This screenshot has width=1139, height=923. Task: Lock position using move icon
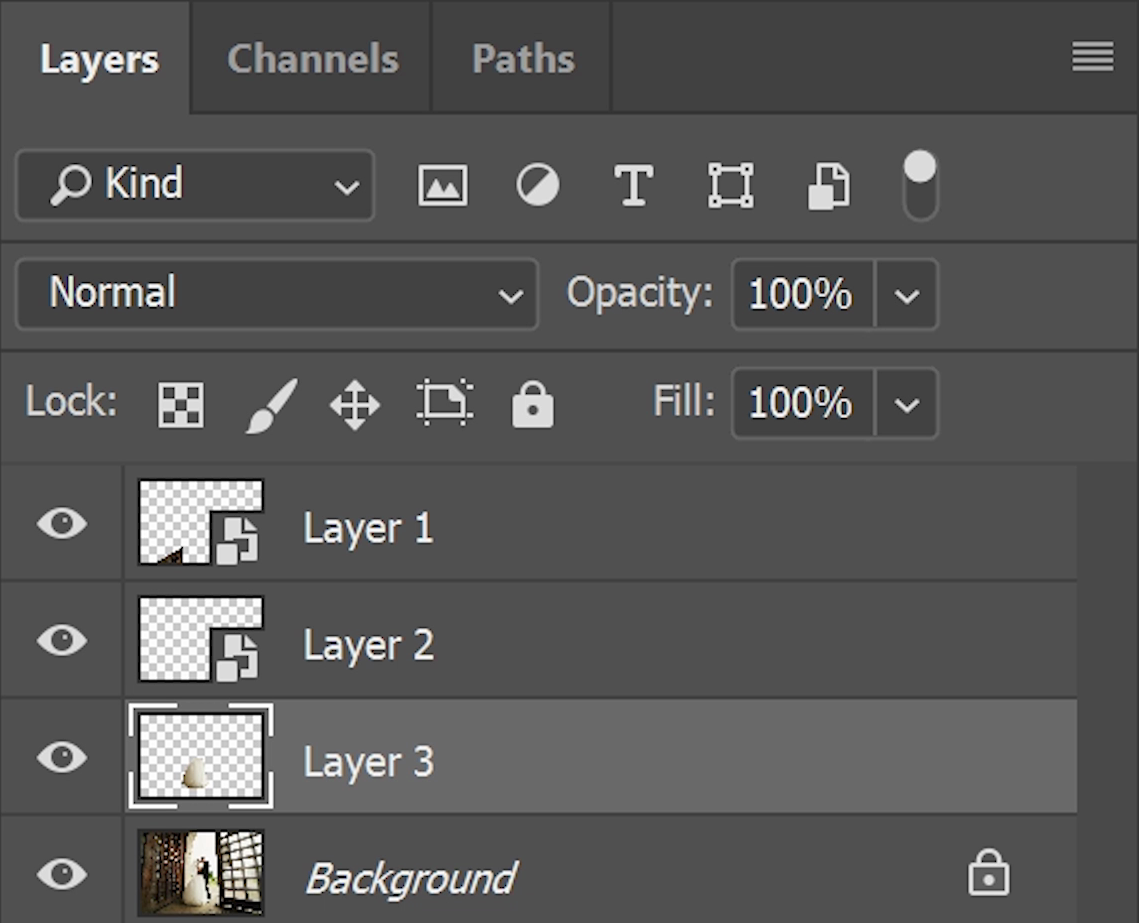(x=356, y=403)
